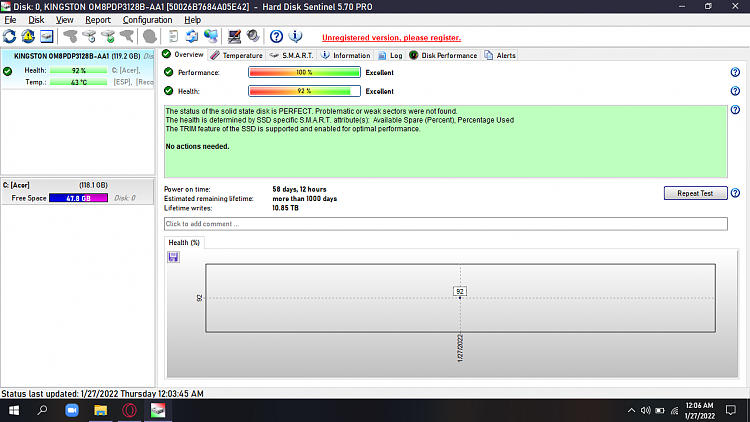Switch to the Log tab

click(390, 56)
